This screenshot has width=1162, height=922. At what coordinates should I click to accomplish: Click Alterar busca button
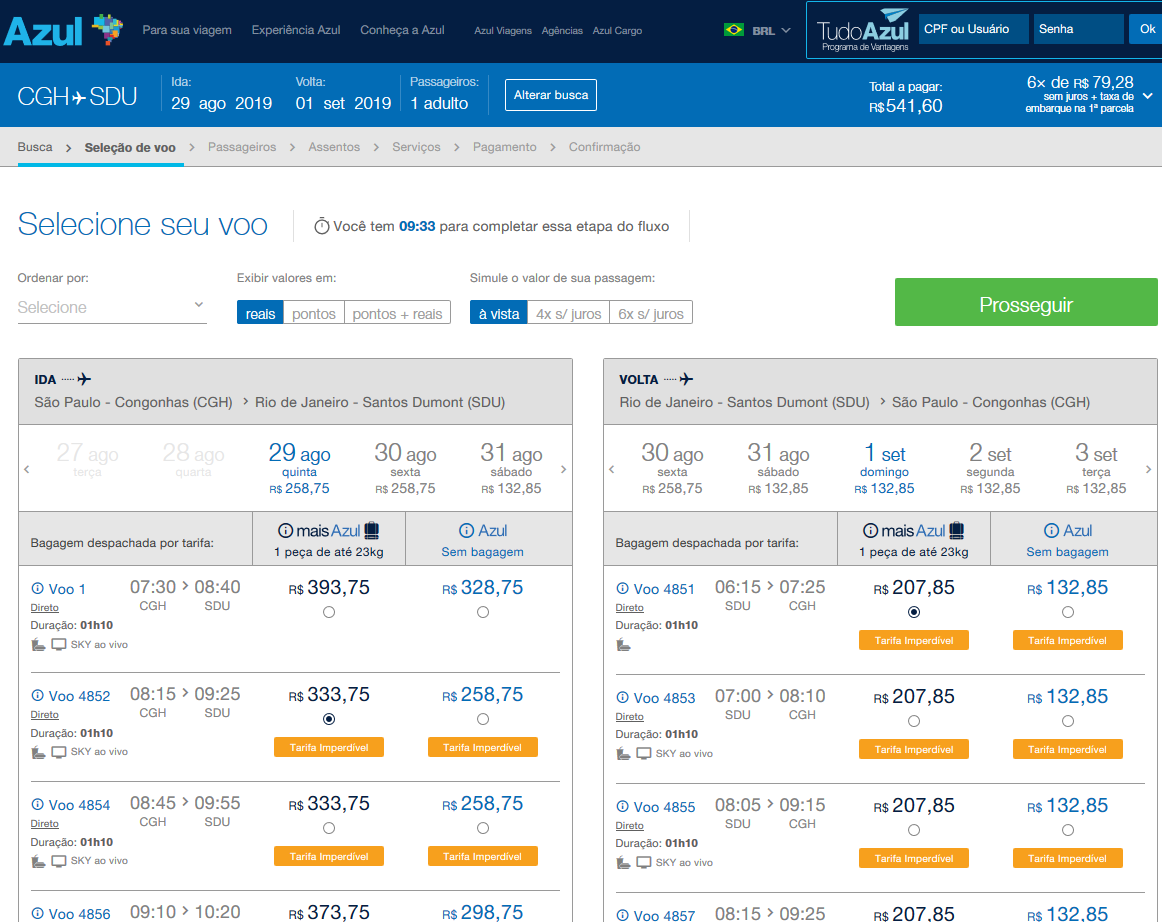(x=551, y=95)
